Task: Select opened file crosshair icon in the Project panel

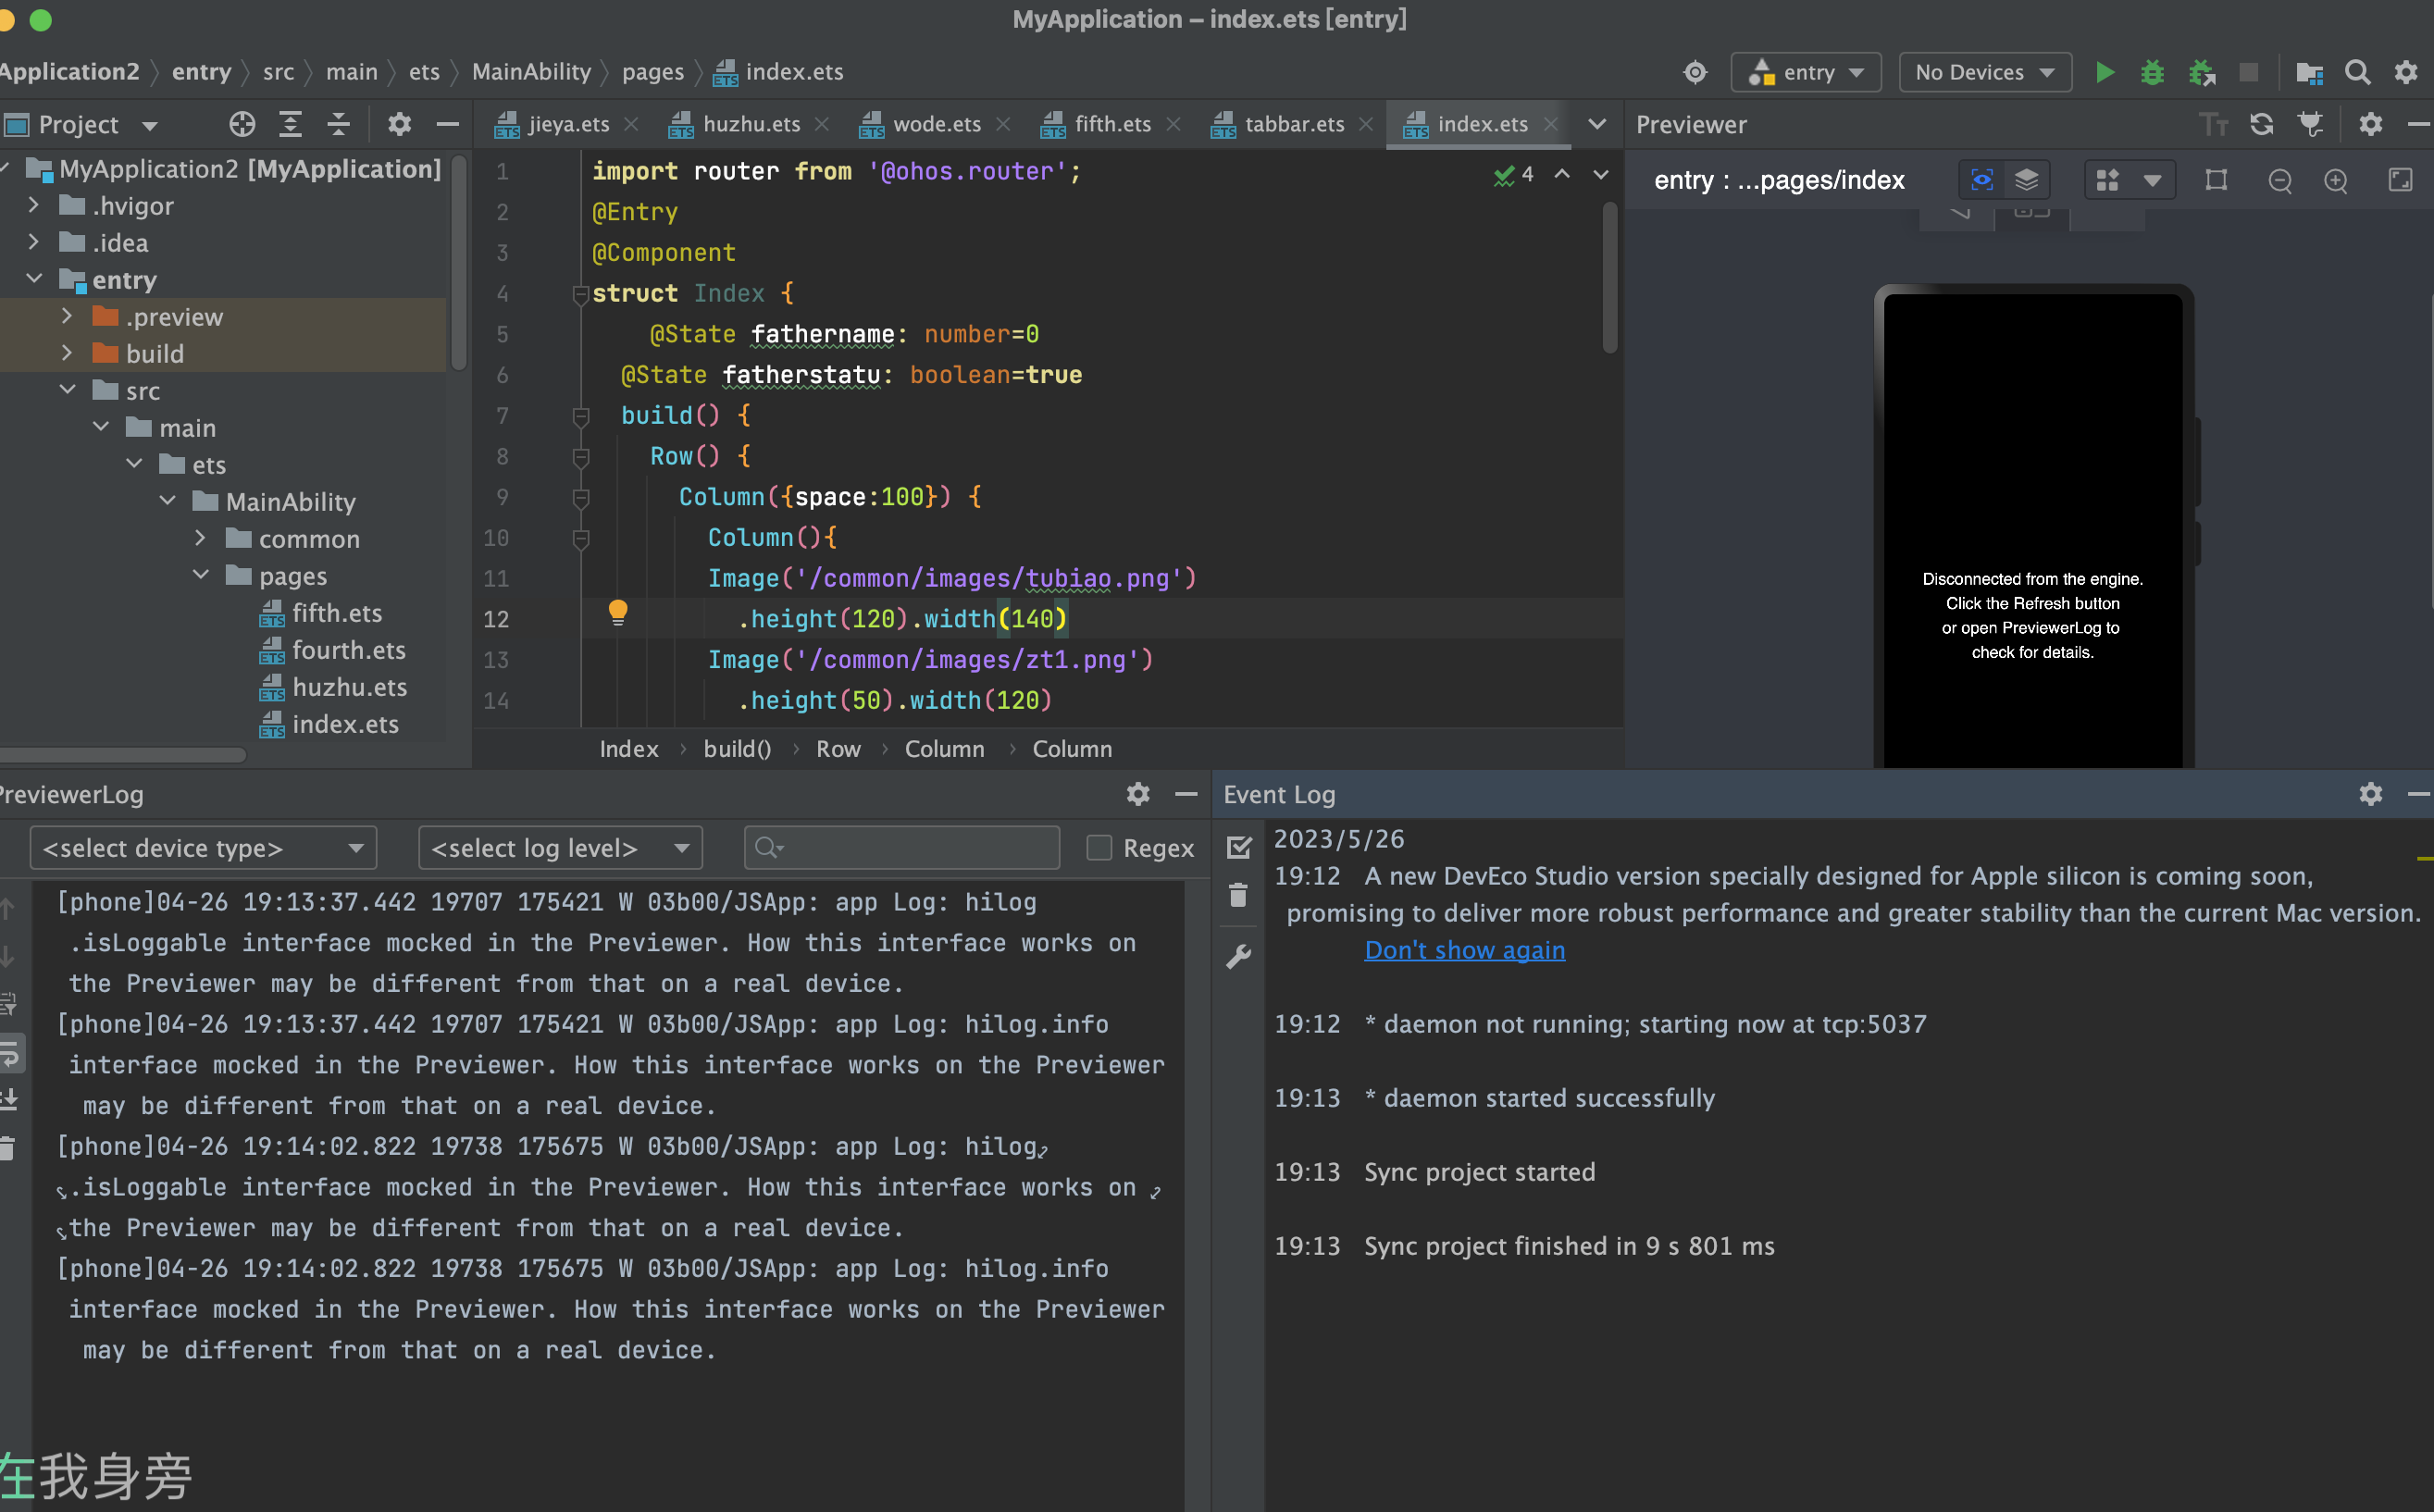Action: 242,124
